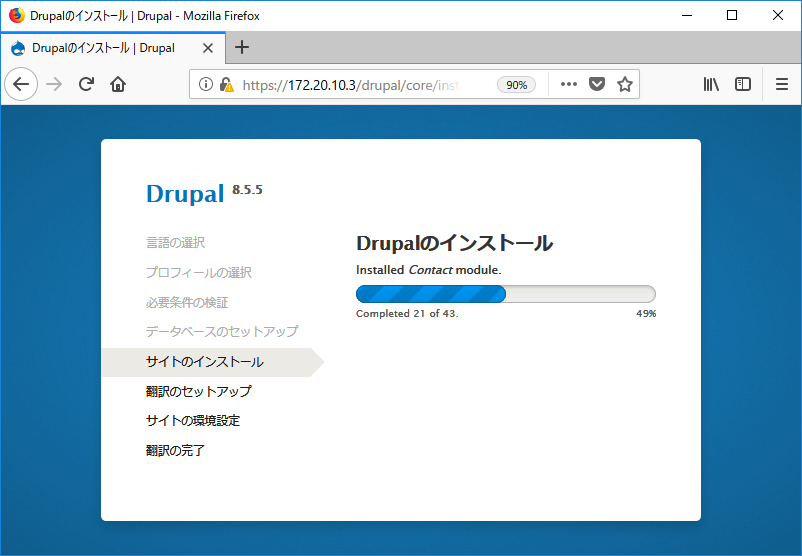Click the insecure connection padlock warning icon

pos(226,84)
